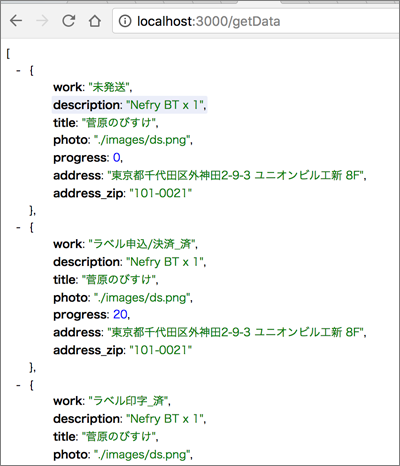The height and width of the screenshot is (466, 400).
Task: Click the second address_zip key
Action: [x=88, y=350]
